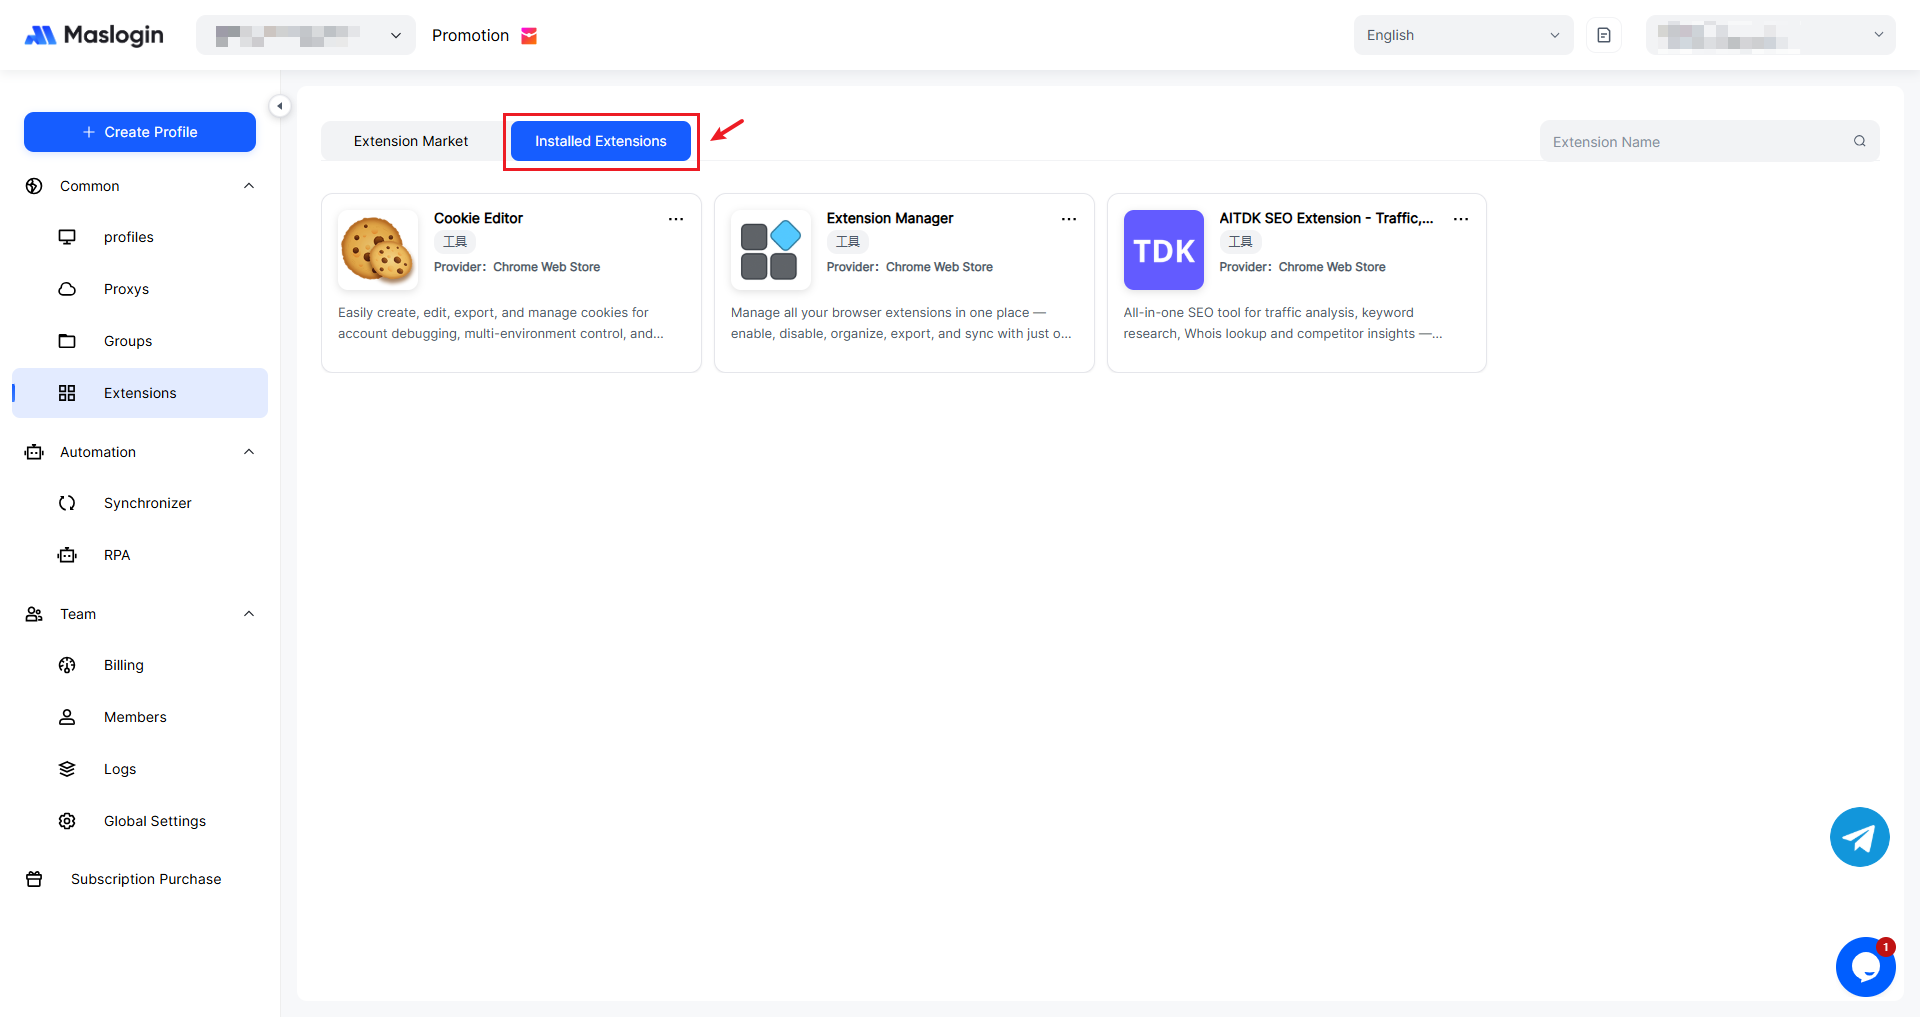Click the Cookie Editor extension icon
The height and width of the screenshot is (1017, 1920).
tap(377, 250)
